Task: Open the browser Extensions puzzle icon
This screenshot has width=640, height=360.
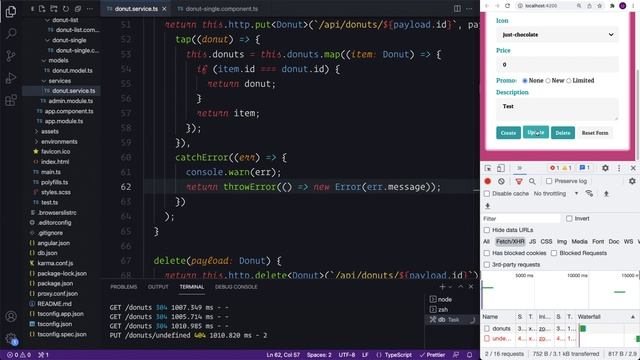Action: pos(612,6)
